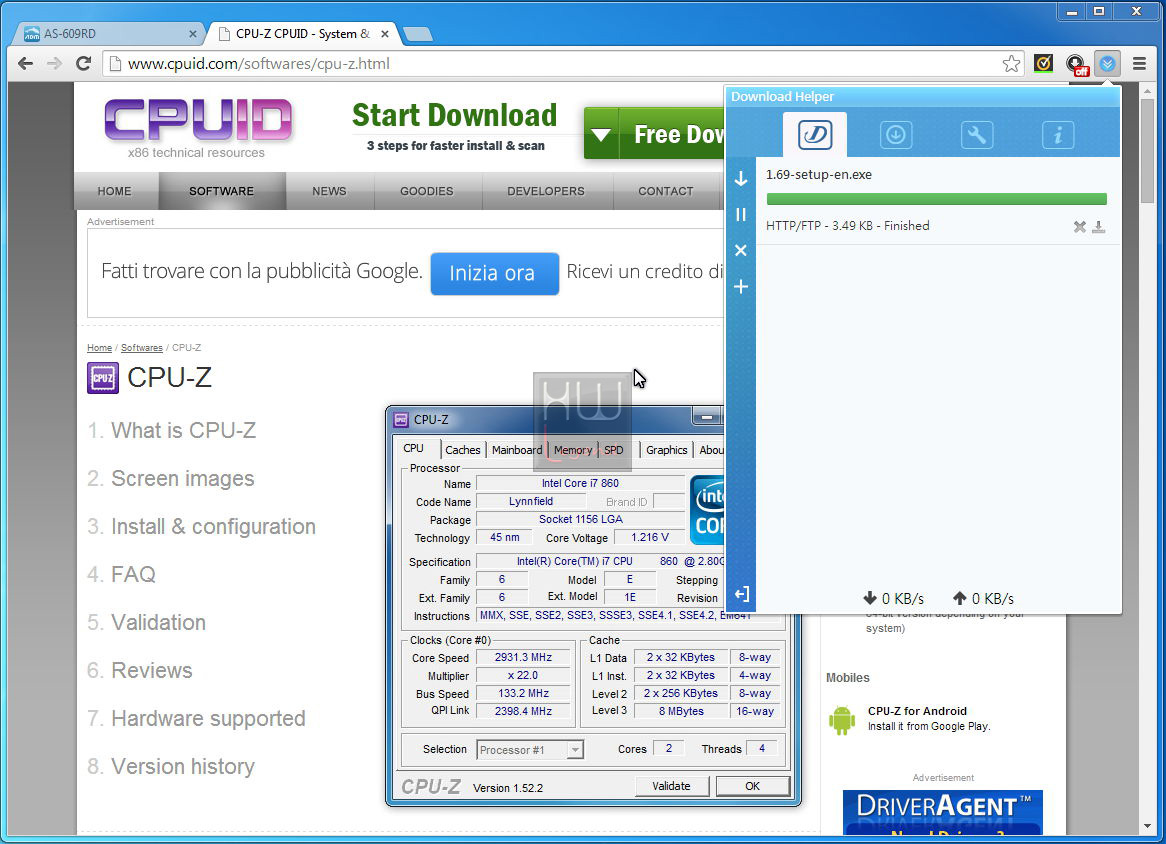Image resolution: width=1166 pixels, height=844 pixels.
Task: Click the green dropdown arrow beside Free Download
Action: pos(602,134)
